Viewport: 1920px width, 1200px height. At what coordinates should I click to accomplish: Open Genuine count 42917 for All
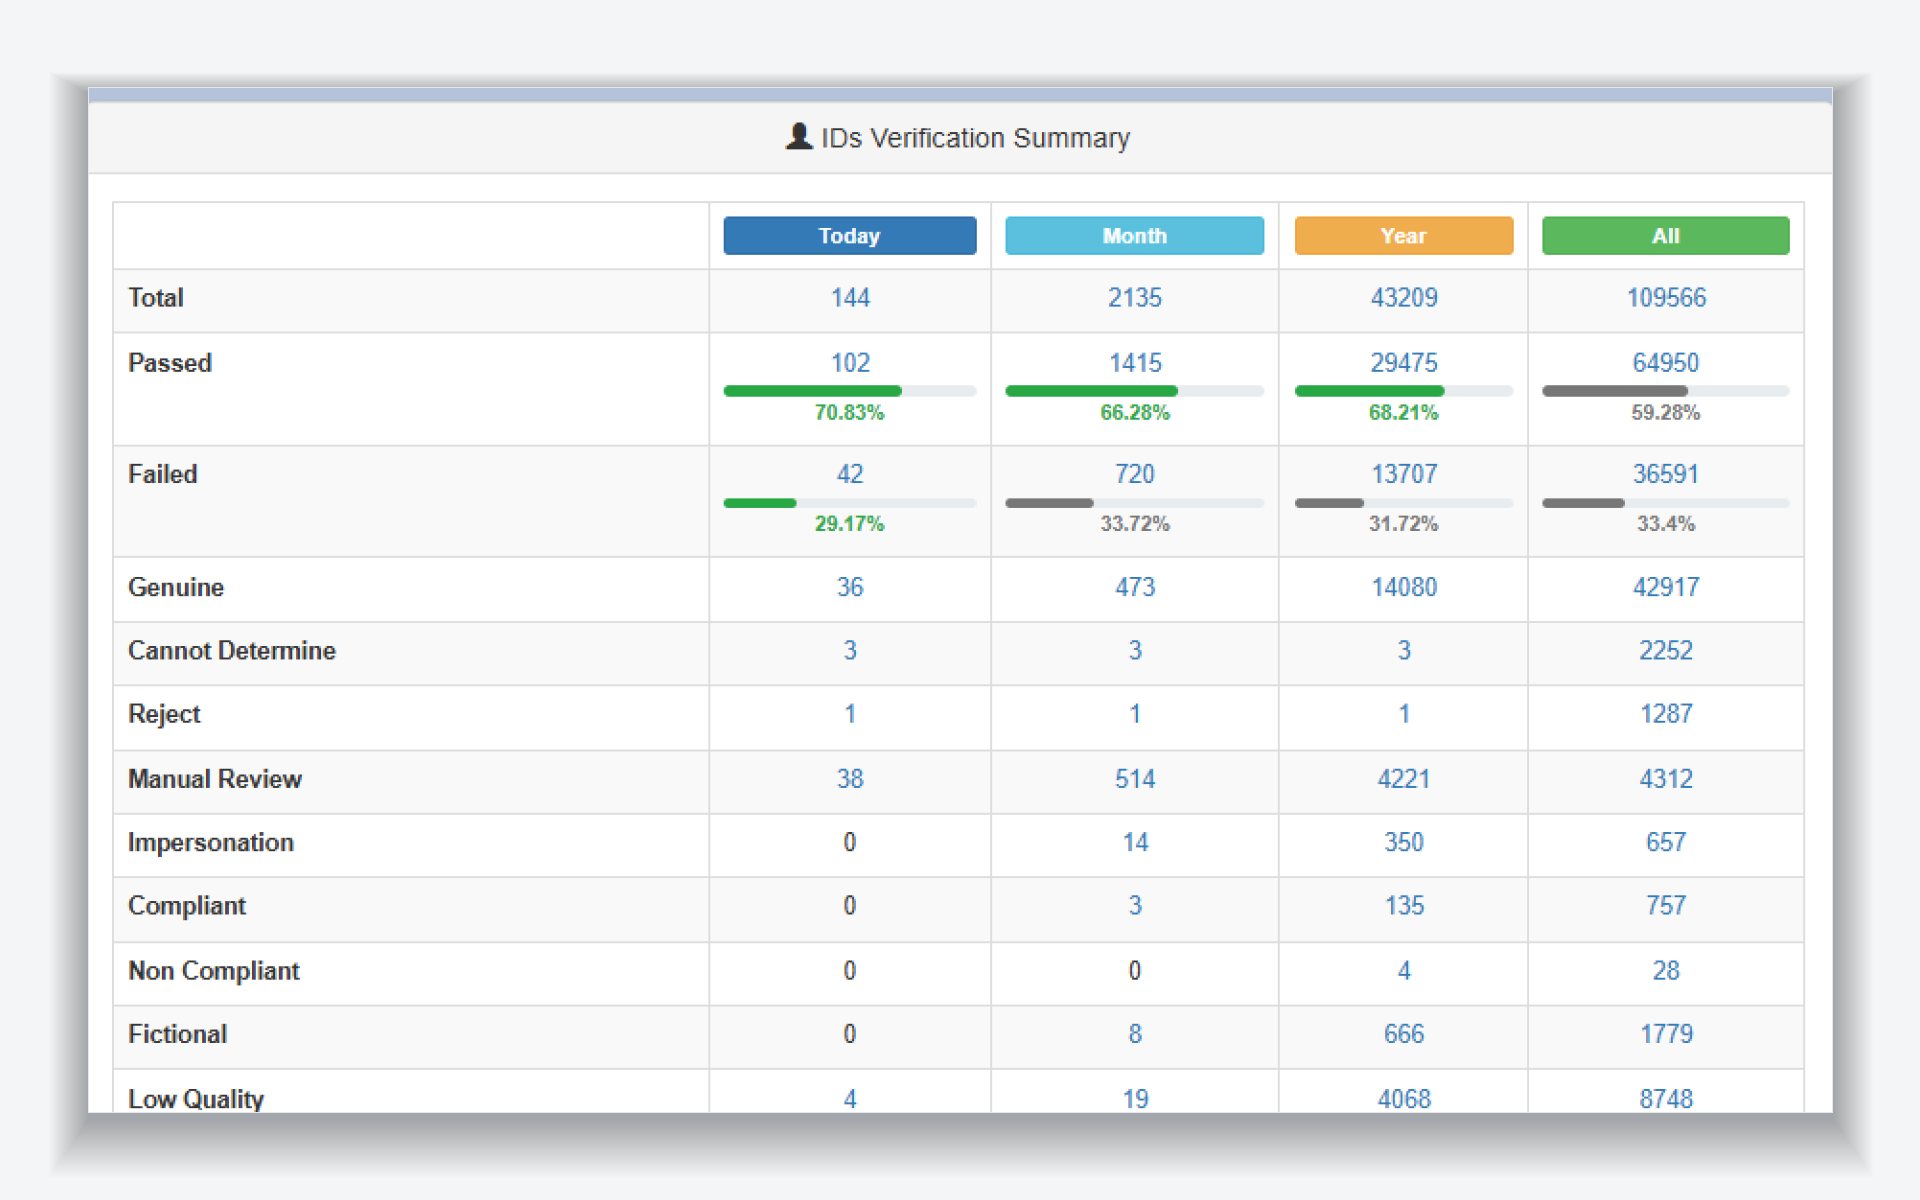pyautogui.click(x=1666, y=587)
